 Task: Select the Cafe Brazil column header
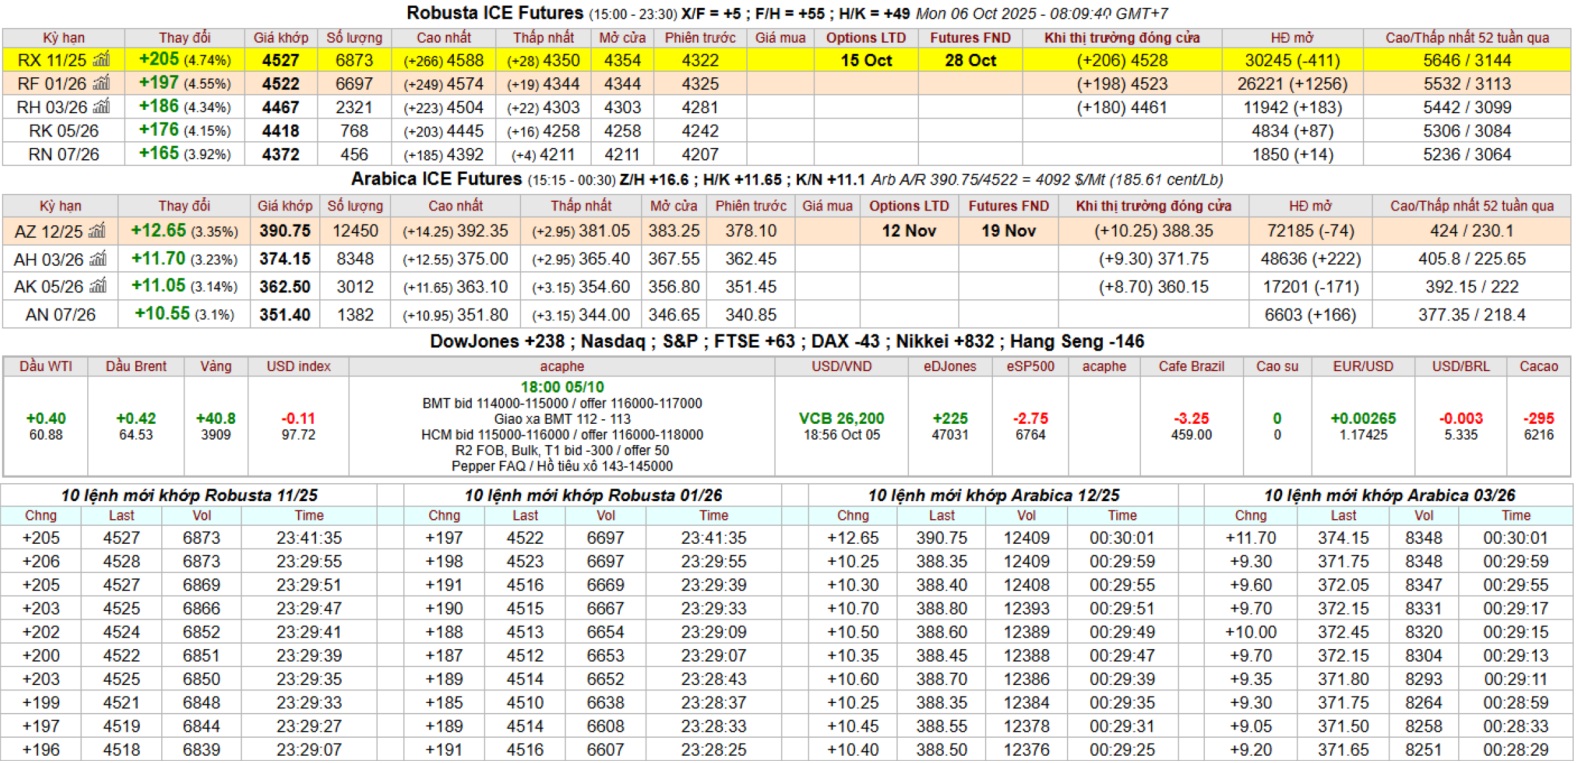coord(1191,366)
